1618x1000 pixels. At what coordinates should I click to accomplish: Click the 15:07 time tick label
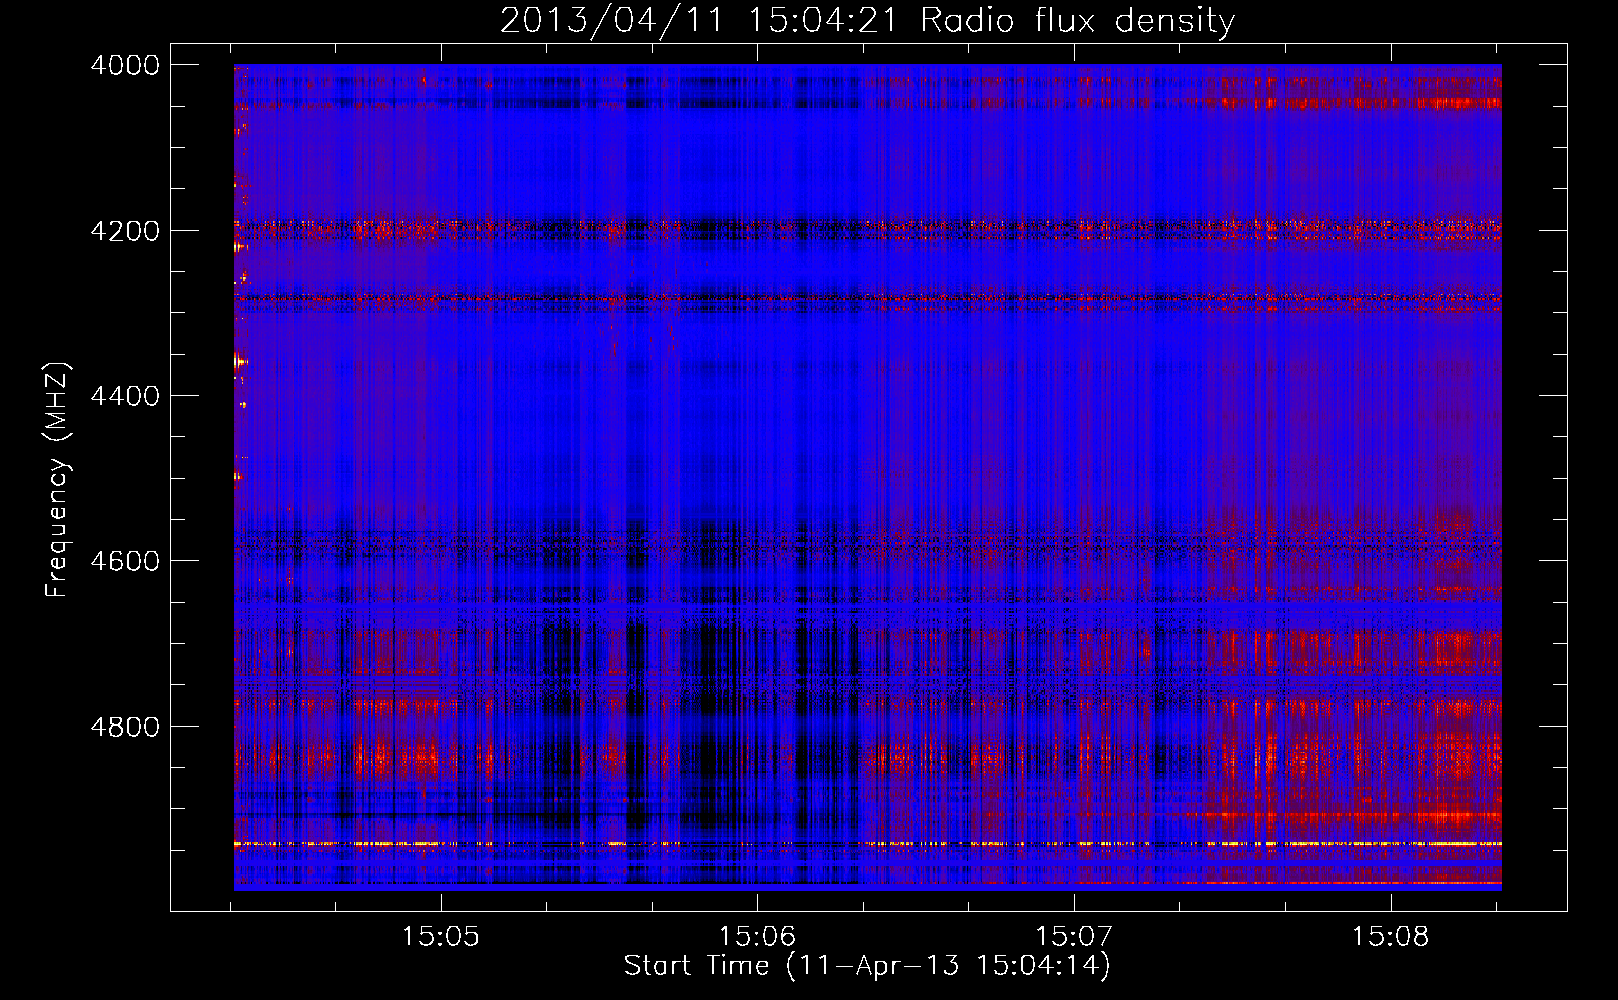click(1074, 937)
